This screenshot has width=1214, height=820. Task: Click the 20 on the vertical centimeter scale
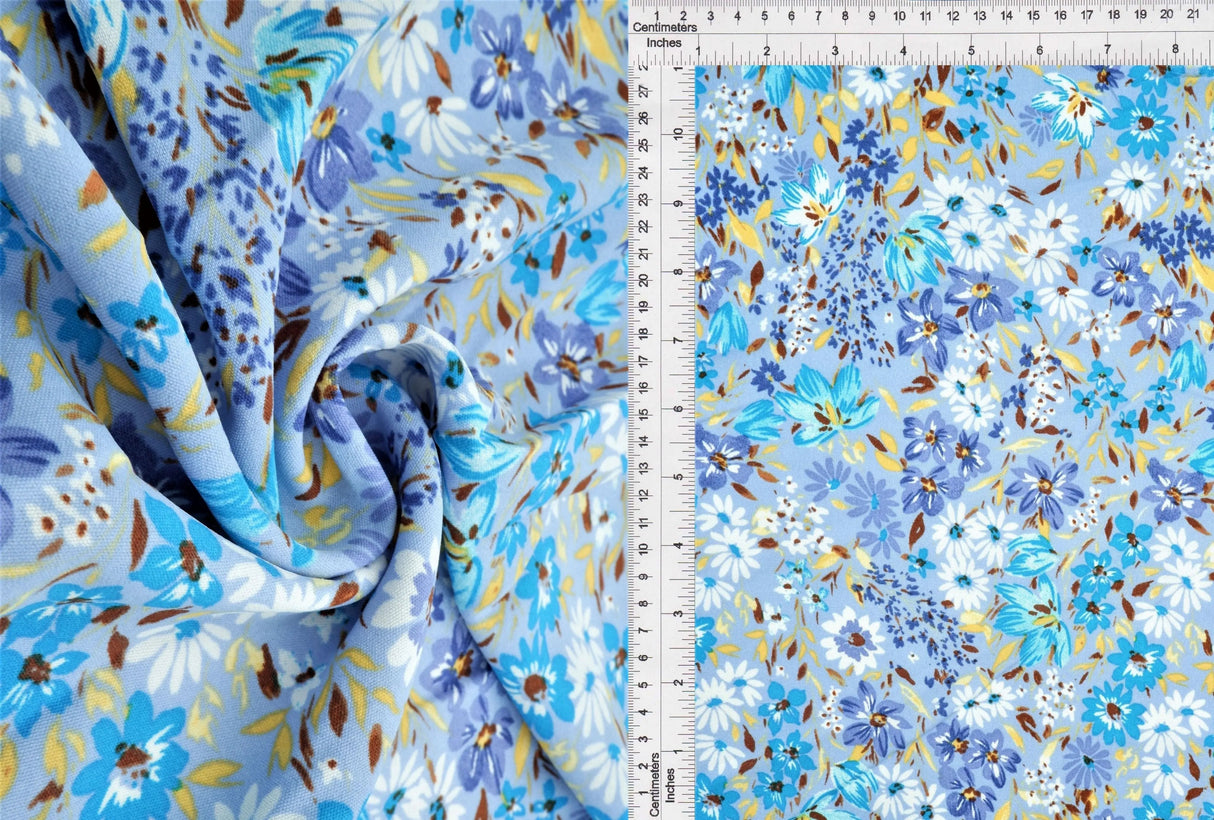[x=645, y=279]
